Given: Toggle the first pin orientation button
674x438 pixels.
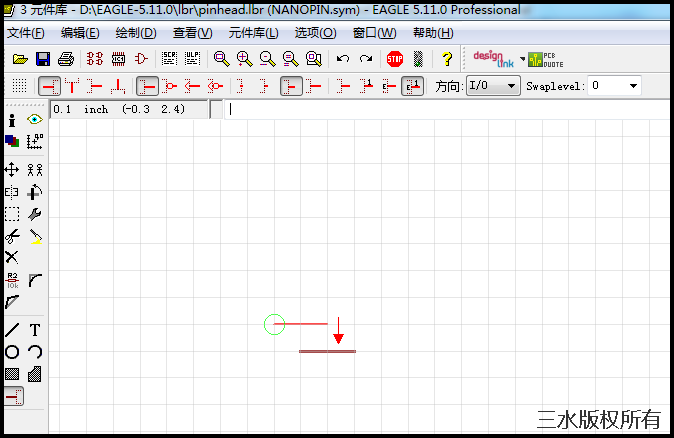Looking at the screenshot, I should tap(49, 86).
